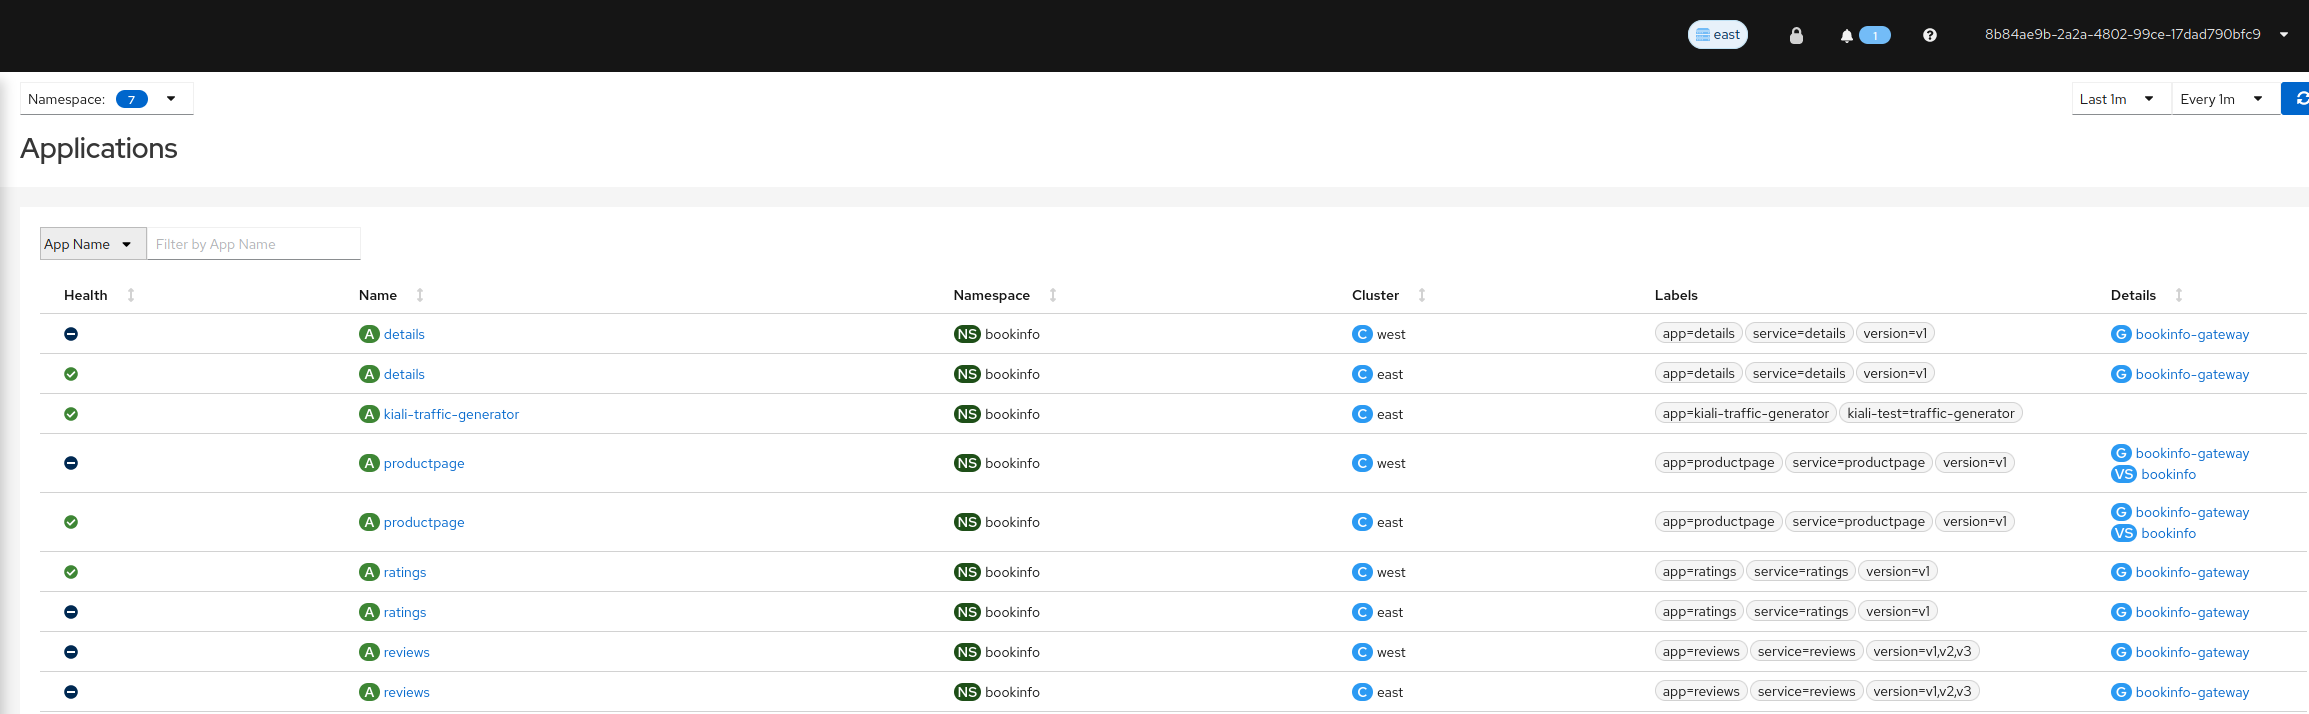Viewport: 2309px width, 714px height.
Task: Click the refresh button icon
Action: 2298,99
